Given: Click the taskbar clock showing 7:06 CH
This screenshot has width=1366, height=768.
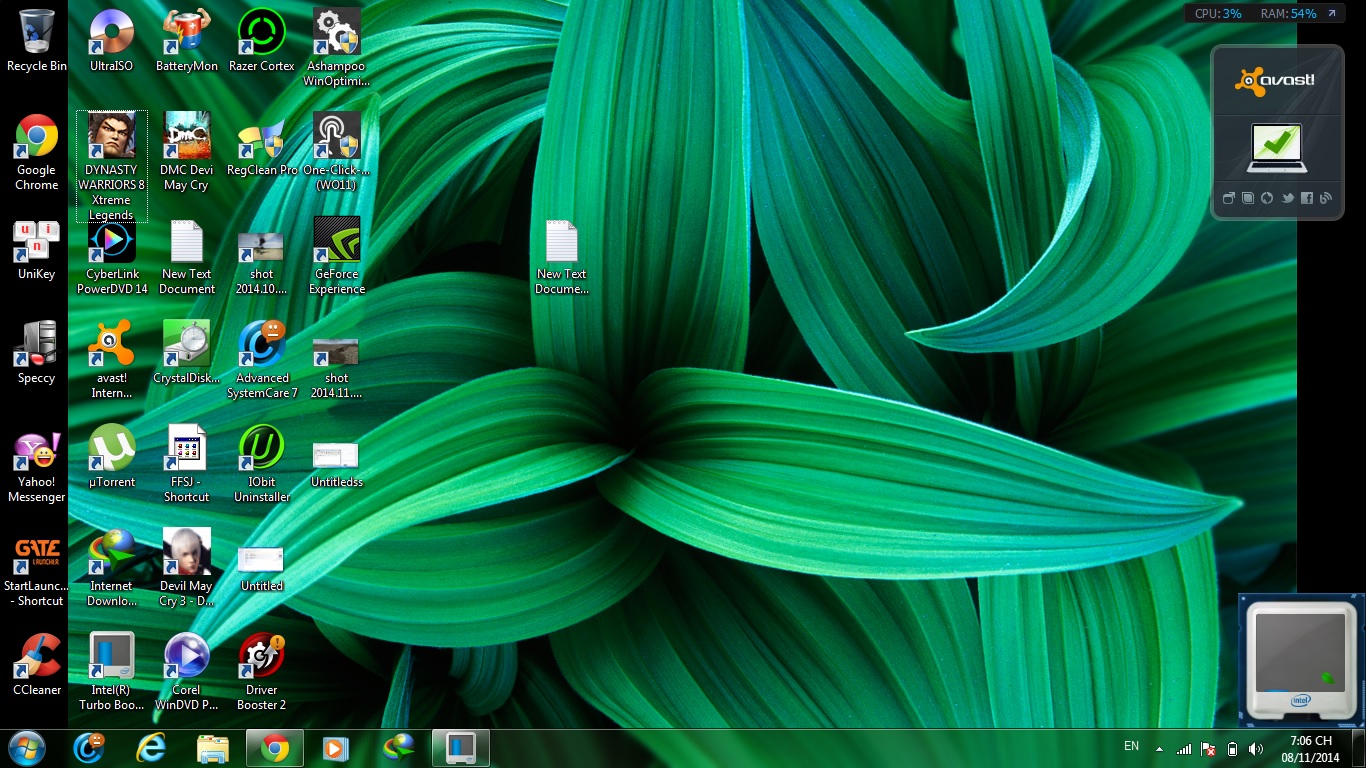Looking at the screenshot, I should click(x=1310, y=749).
